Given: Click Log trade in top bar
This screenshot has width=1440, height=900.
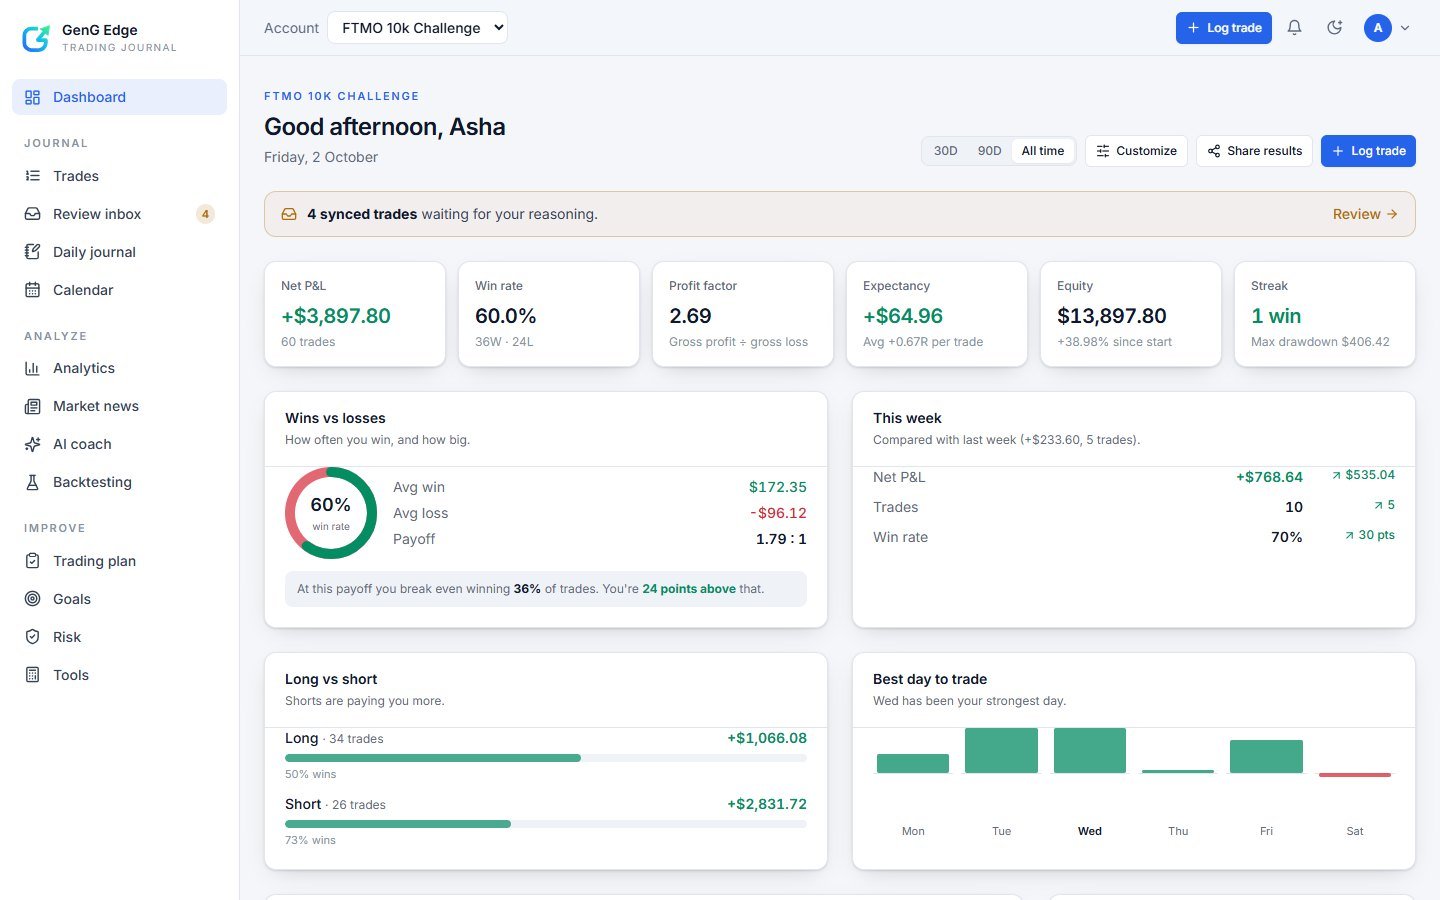Looking at the screenshot, I should (1224, 28).
